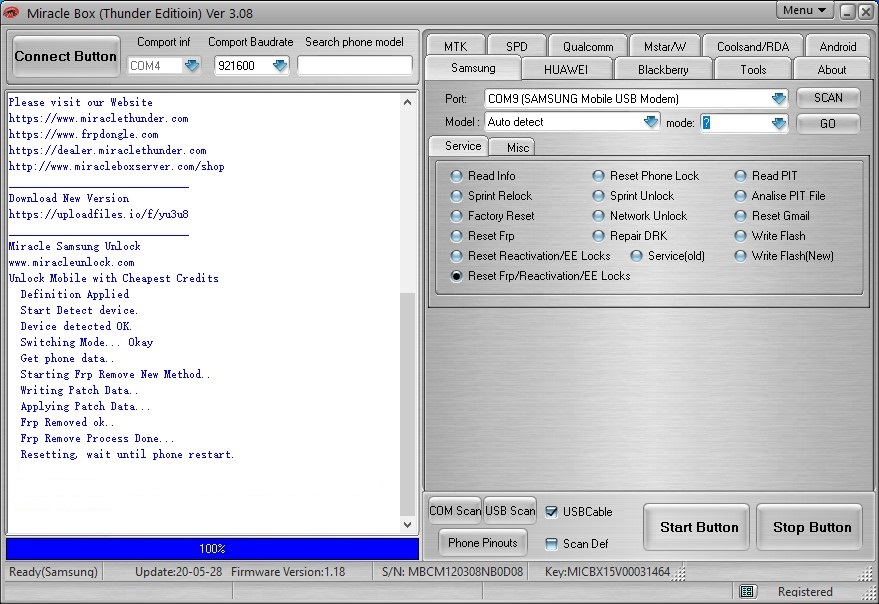Uncheck the USBCable checkbox
Viewport: 879px width, 604px height.
point(552,511)
